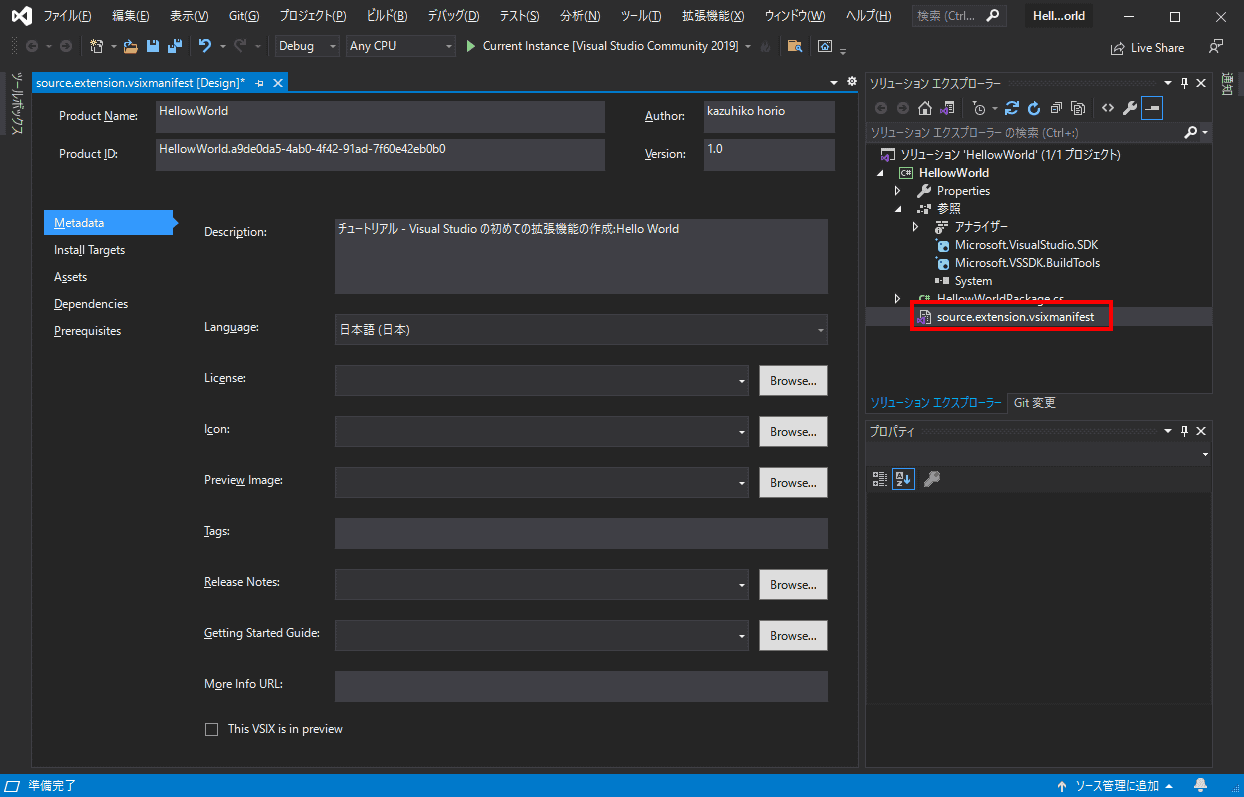Switch to the Git 変更 tab
Screen dimensions: 1244x797
(1034, 402)
